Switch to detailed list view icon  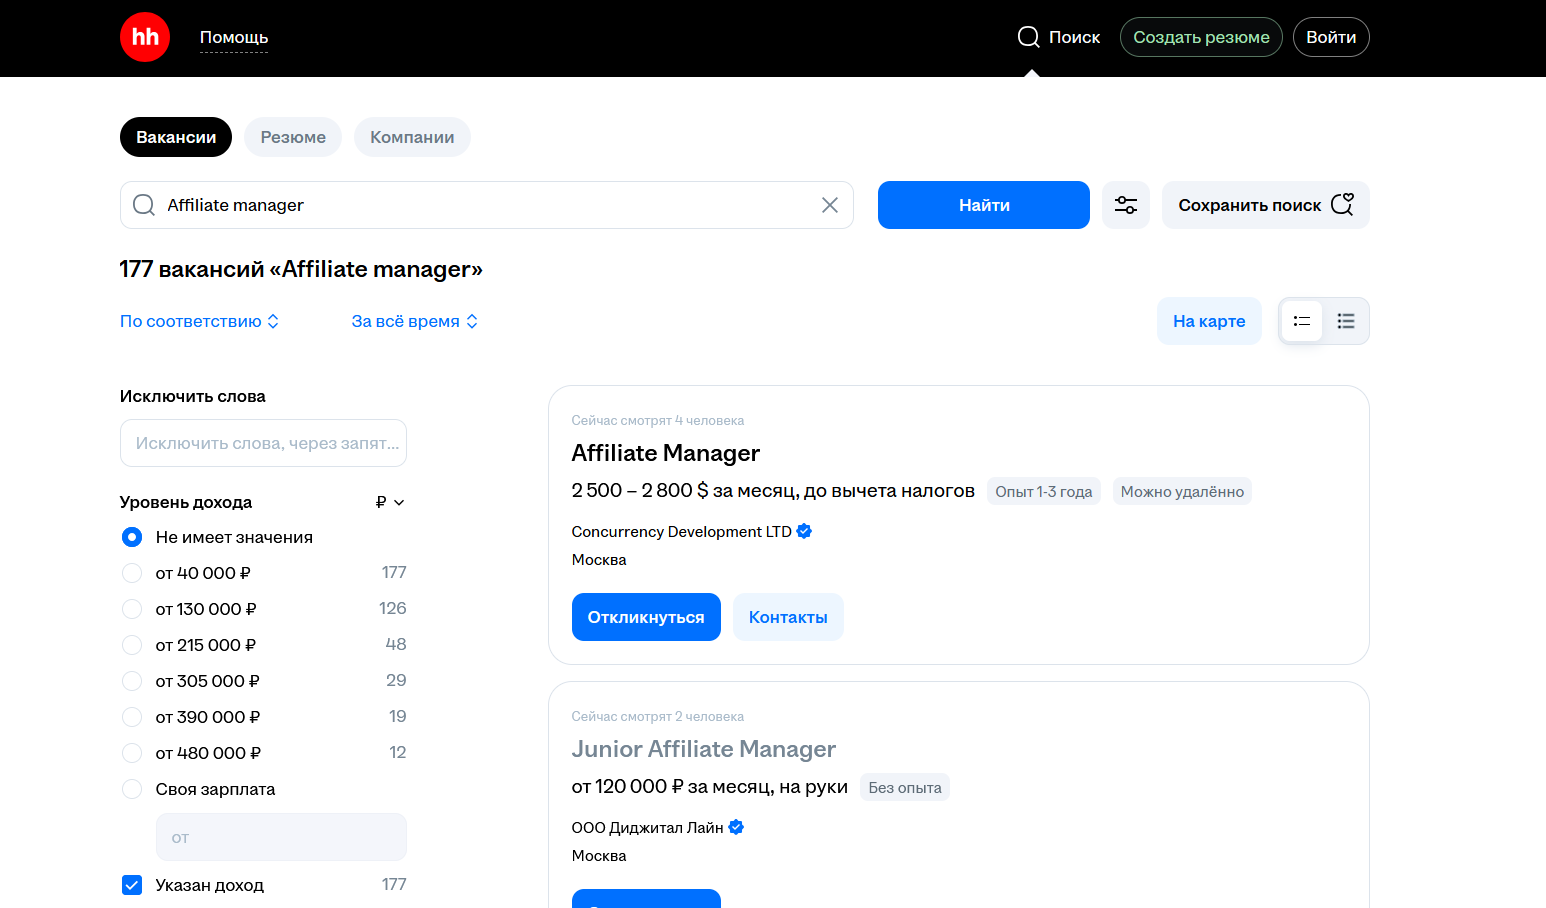pyautogui.click(x=1302, y=321)
